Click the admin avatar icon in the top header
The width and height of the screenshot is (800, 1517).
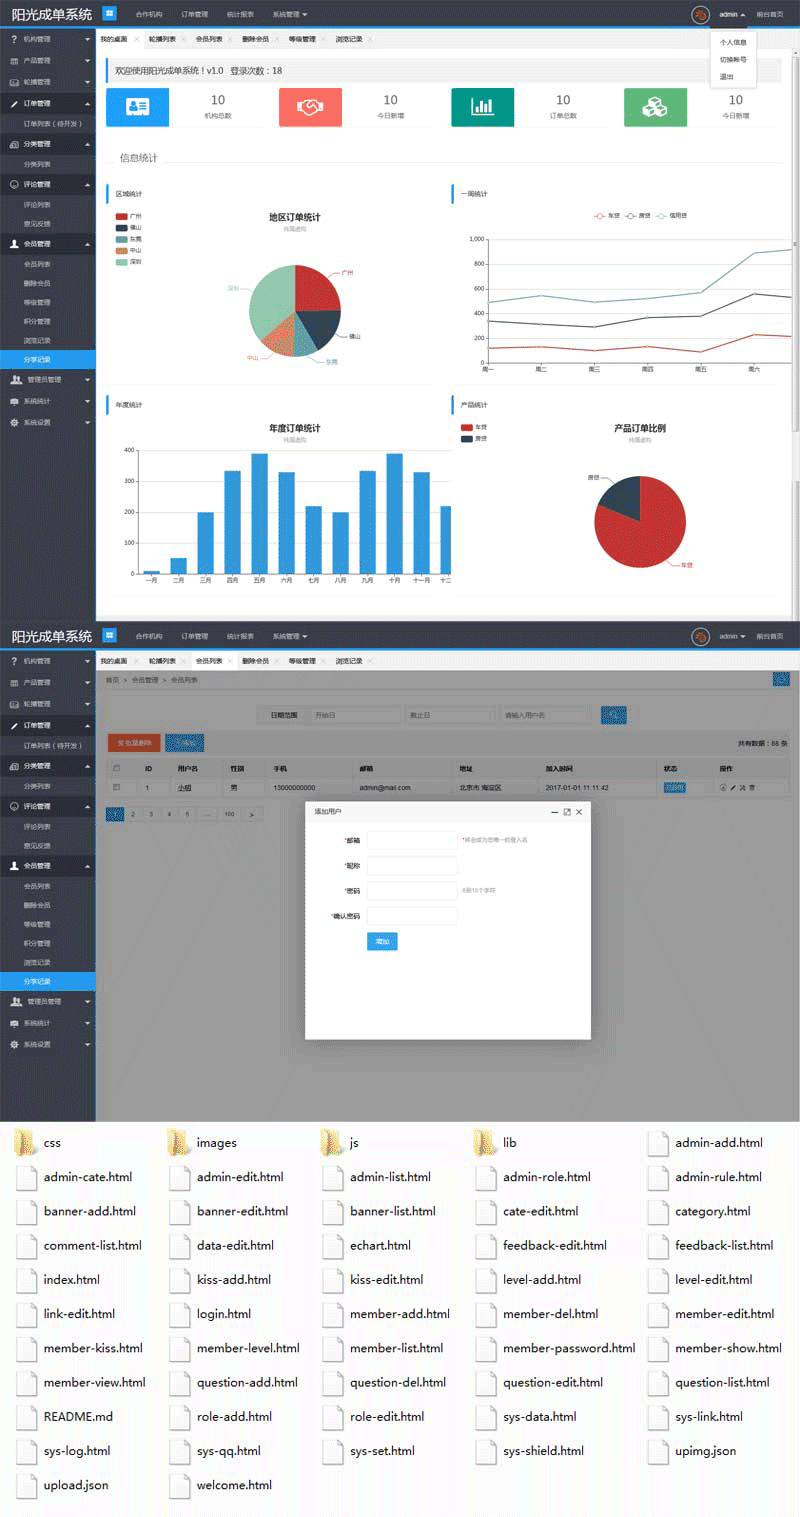click(x=700, y=15)
